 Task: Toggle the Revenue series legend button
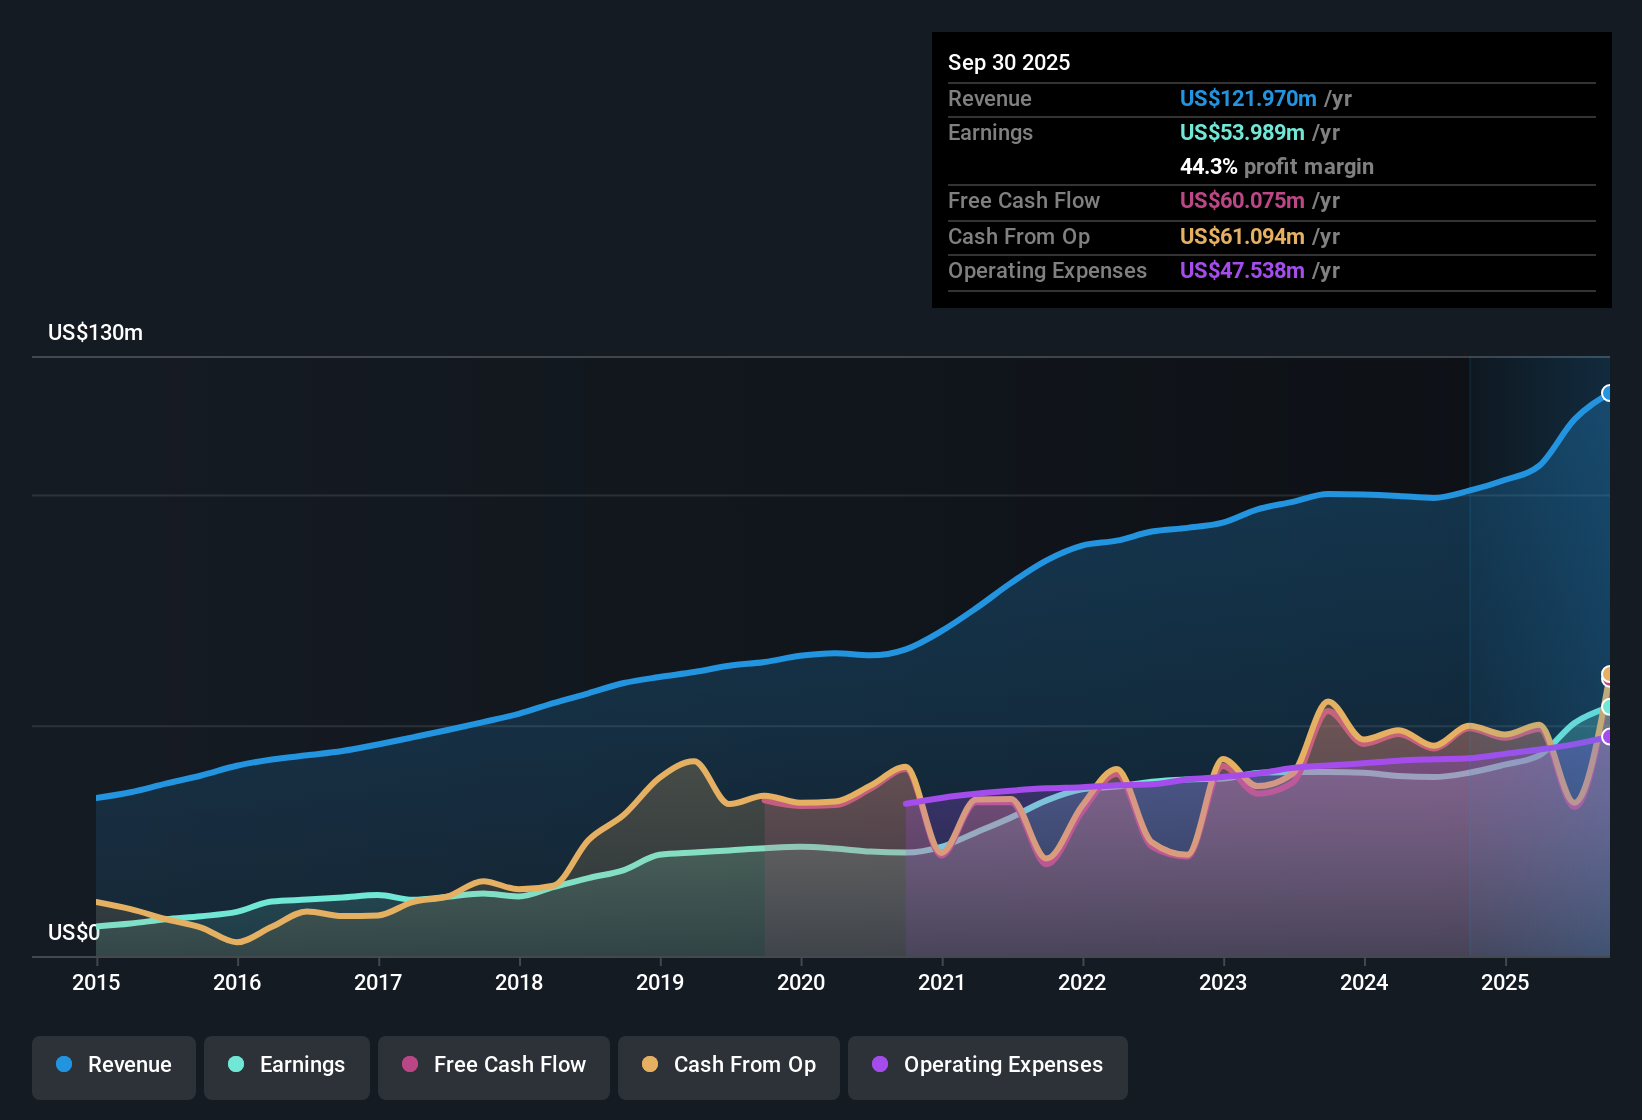[114, 1067]
